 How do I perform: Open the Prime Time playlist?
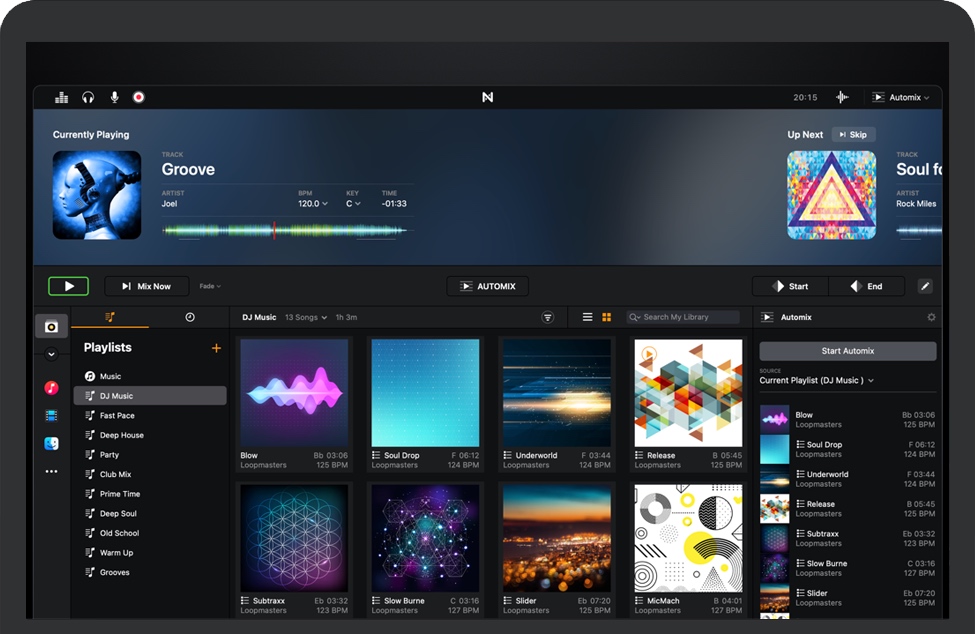149,494
